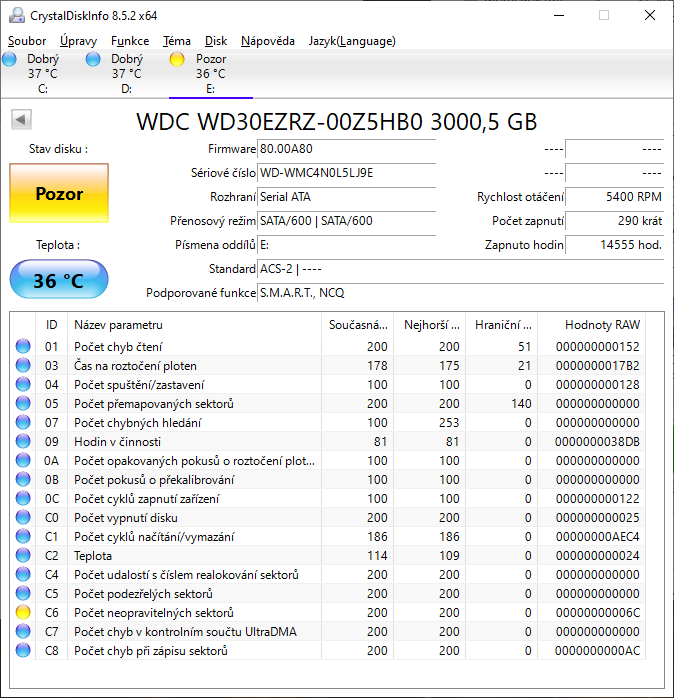Click RAW value 000000038DB
Image resolution: width=674 pixels, height=698 pixels.
[597, 442]
